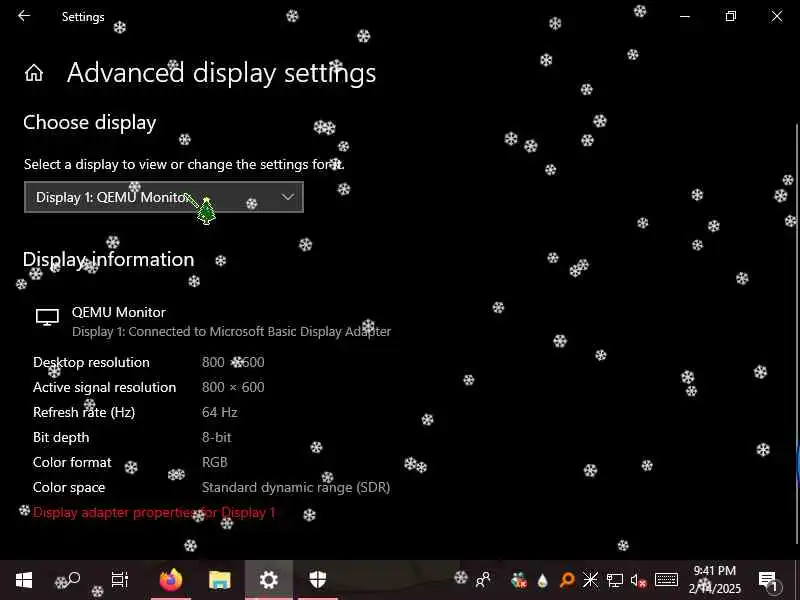
Task: Click the white starburst tray icon
Action: click(590, 580)
